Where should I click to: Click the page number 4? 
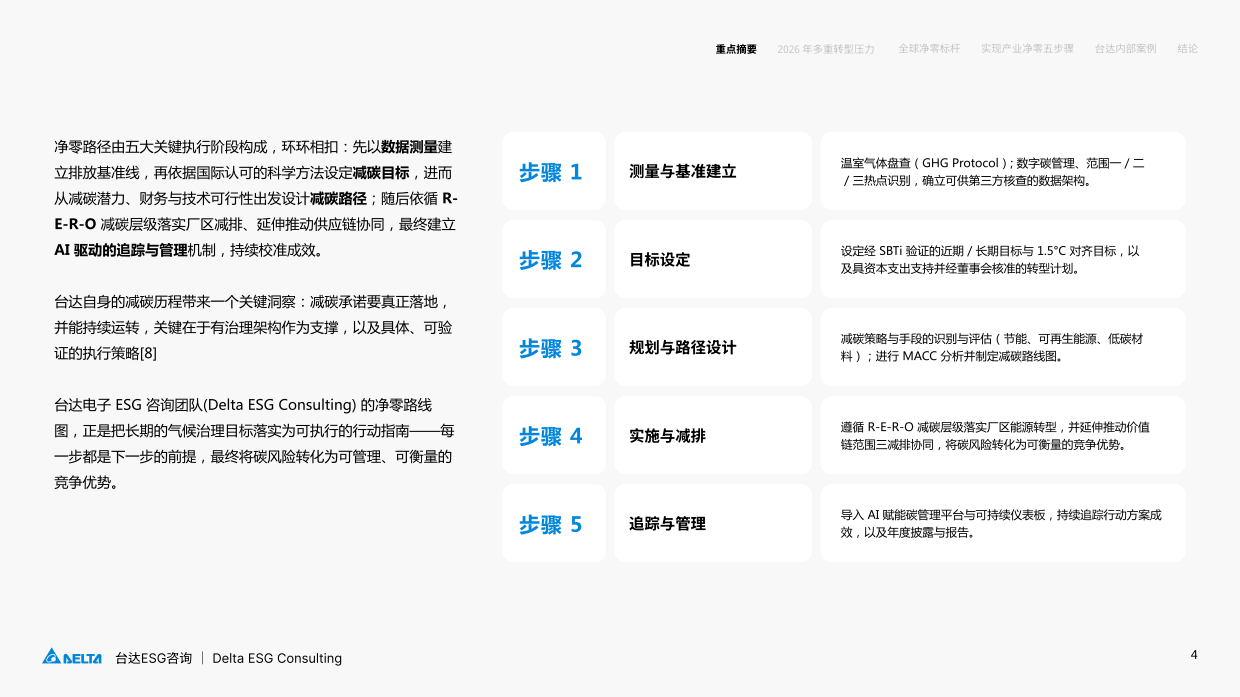(x=1194, y=655)
